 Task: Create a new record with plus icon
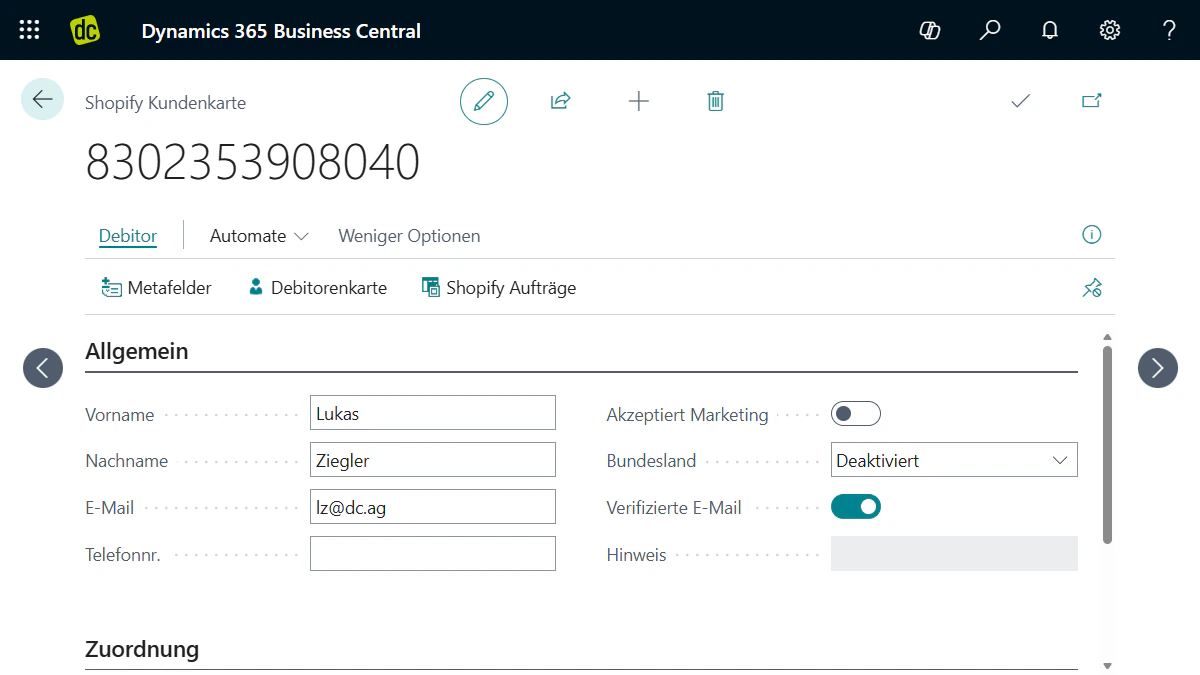tap(638, 101)
